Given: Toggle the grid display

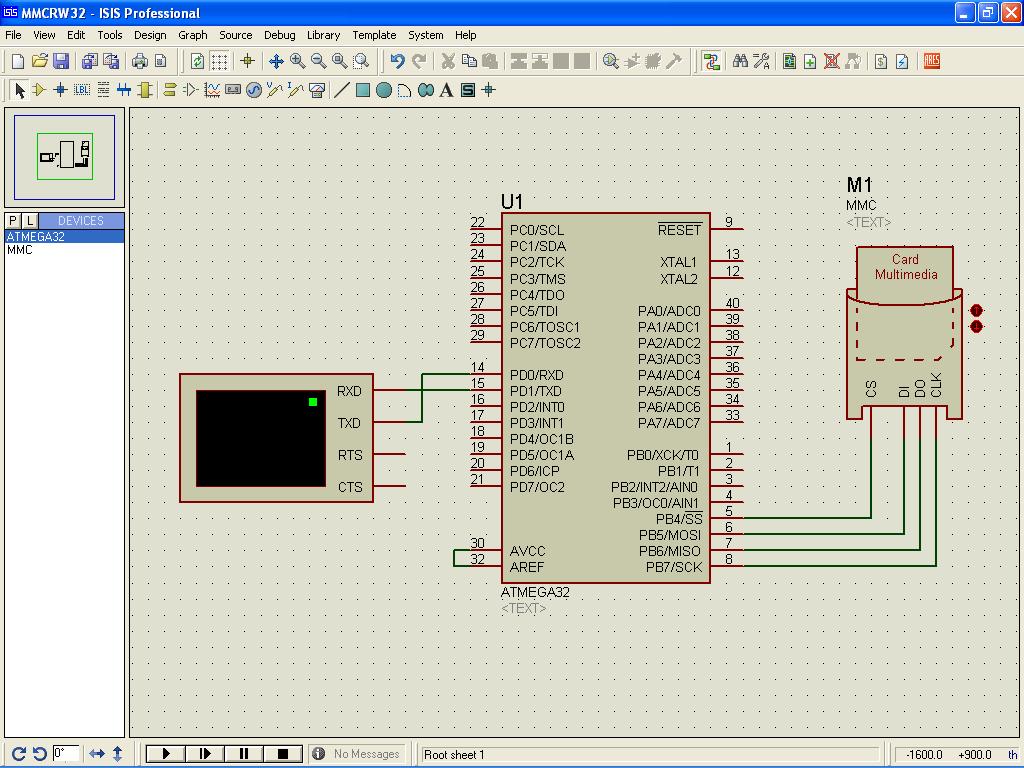Looking at the screenshot, I should [219, 61].
